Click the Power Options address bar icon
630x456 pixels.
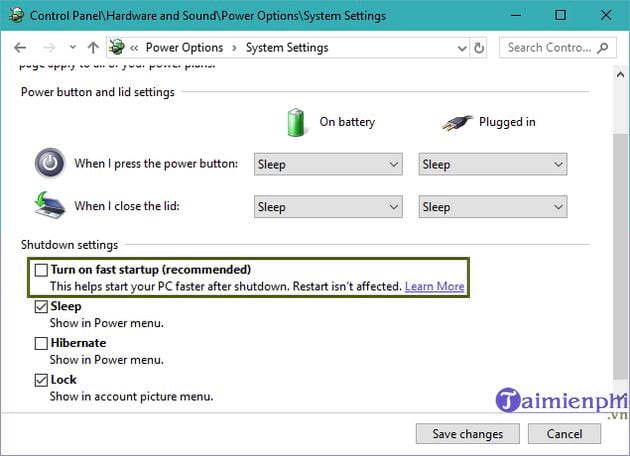[x=117, y=47]
